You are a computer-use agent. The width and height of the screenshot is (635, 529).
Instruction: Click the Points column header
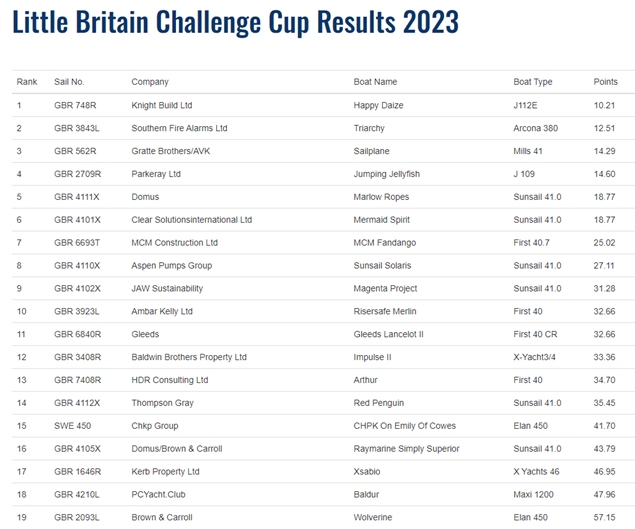tap(605, 82)
